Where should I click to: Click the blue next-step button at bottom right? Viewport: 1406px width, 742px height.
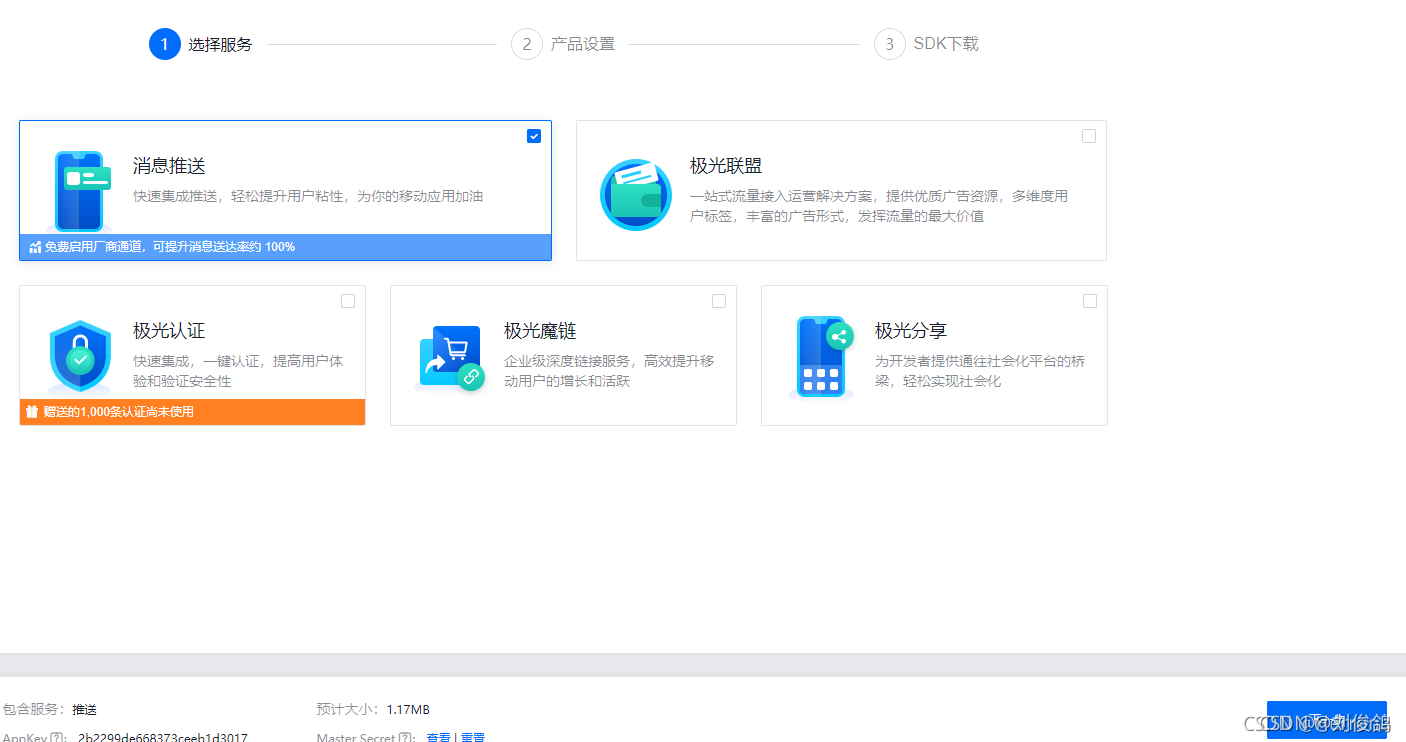click(1326, 721)
